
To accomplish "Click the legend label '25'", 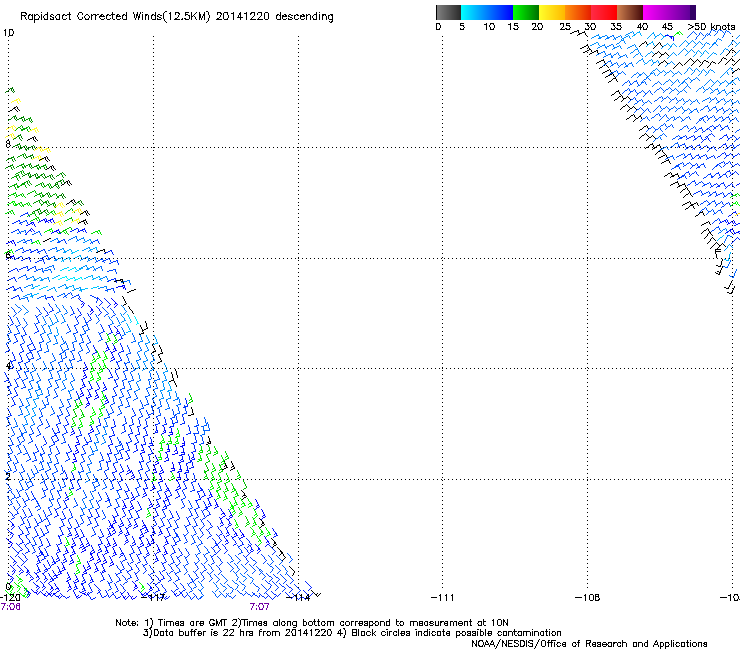I will click(x=565, y=27).
